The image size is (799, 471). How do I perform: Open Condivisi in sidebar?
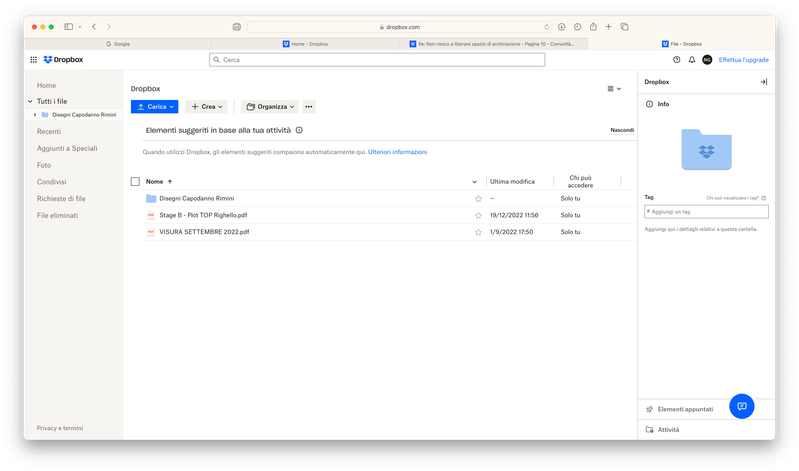tap(51, 182)
